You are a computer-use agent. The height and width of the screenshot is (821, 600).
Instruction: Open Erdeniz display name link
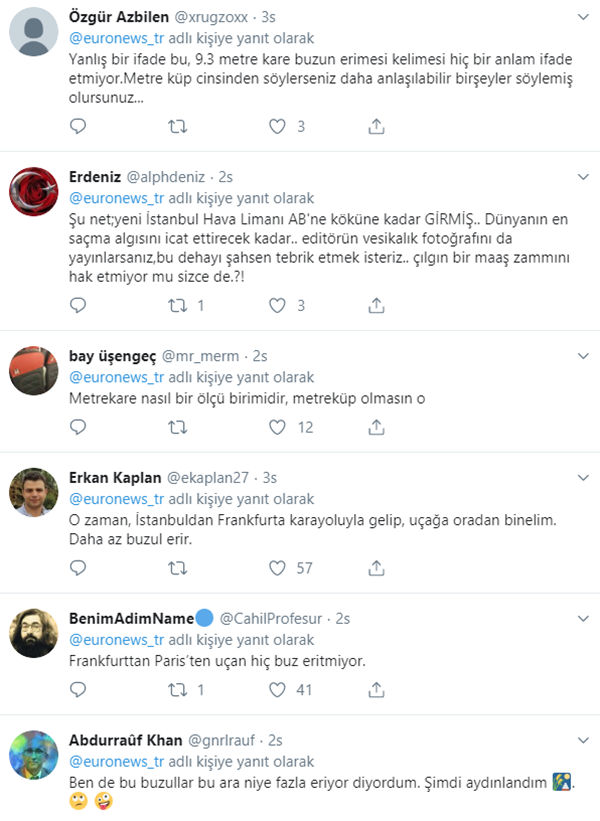[x=94, y=176]
